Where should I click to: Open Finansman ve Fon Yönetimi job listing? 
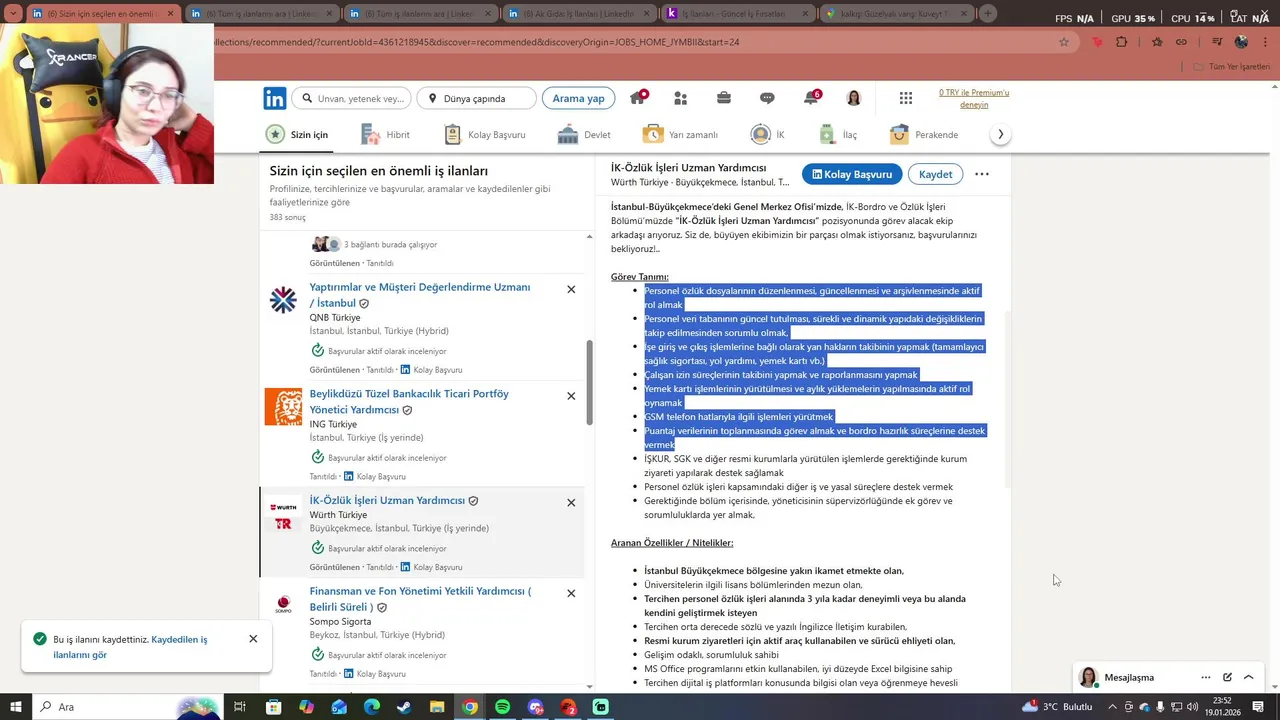420,599
